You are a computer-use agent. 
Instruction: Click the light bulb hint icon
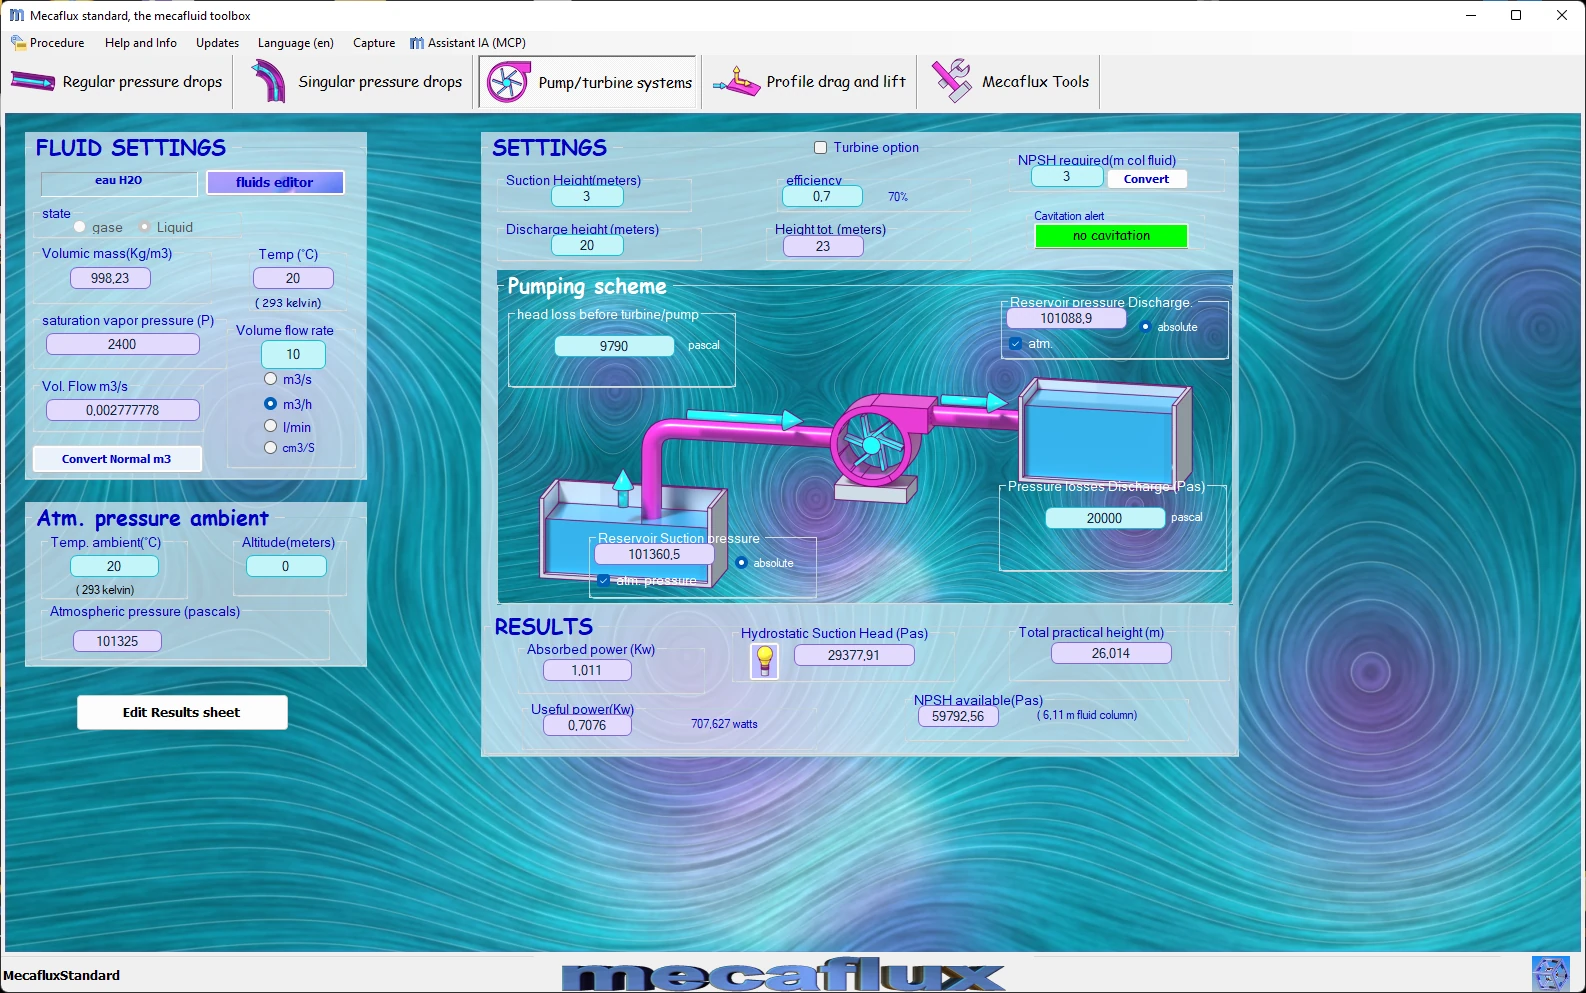click(x=764, y=660)
